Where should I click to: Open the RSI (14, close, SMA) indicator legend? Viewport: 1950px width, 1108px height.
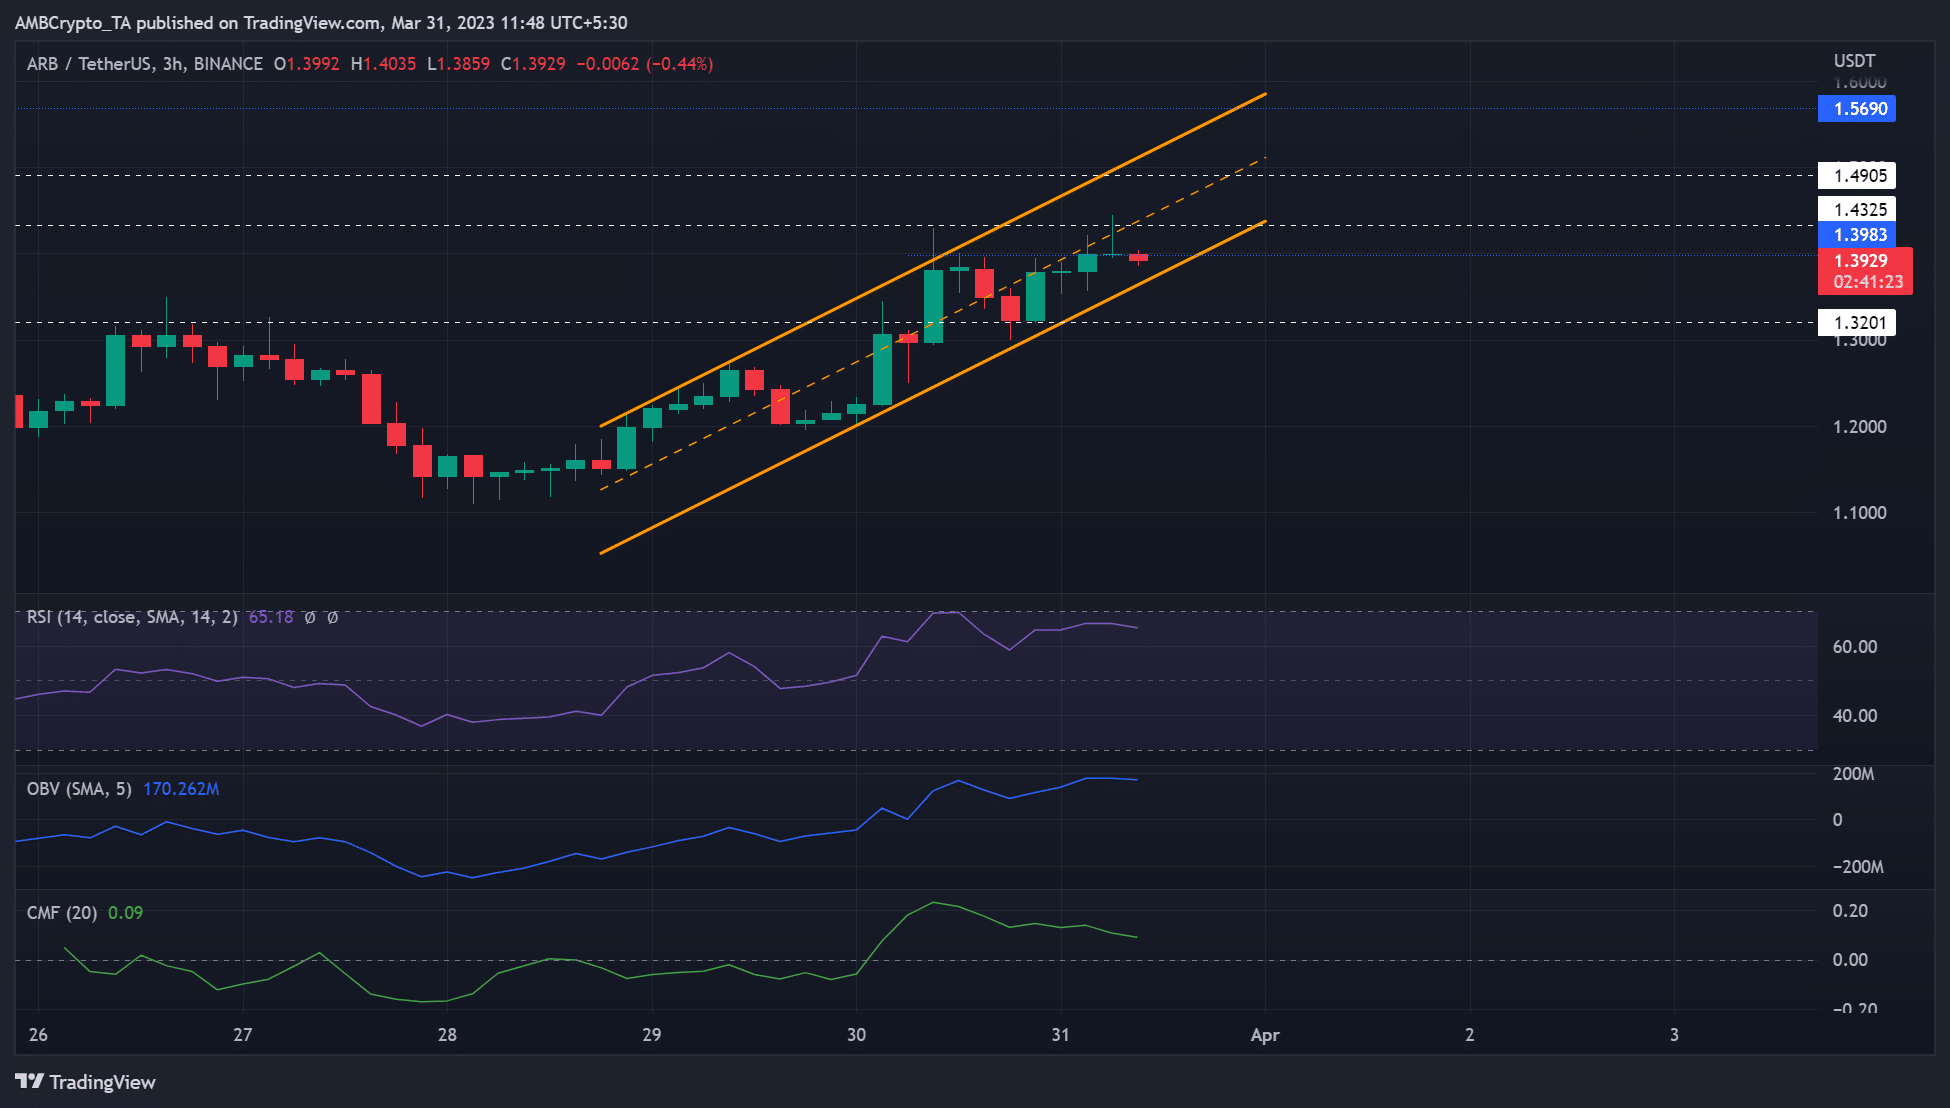point(132,617)
